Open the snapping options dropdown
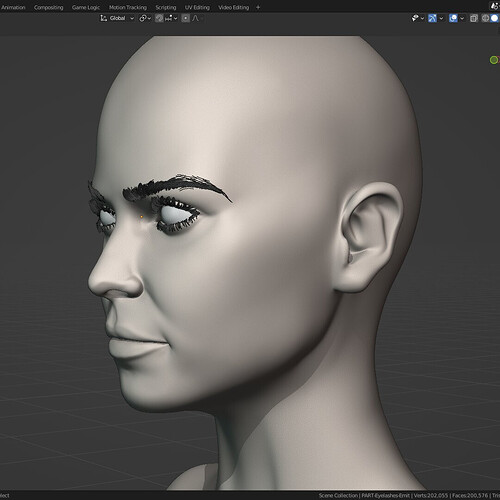Screen dimensions: 500x500 (x=171, y=18)
